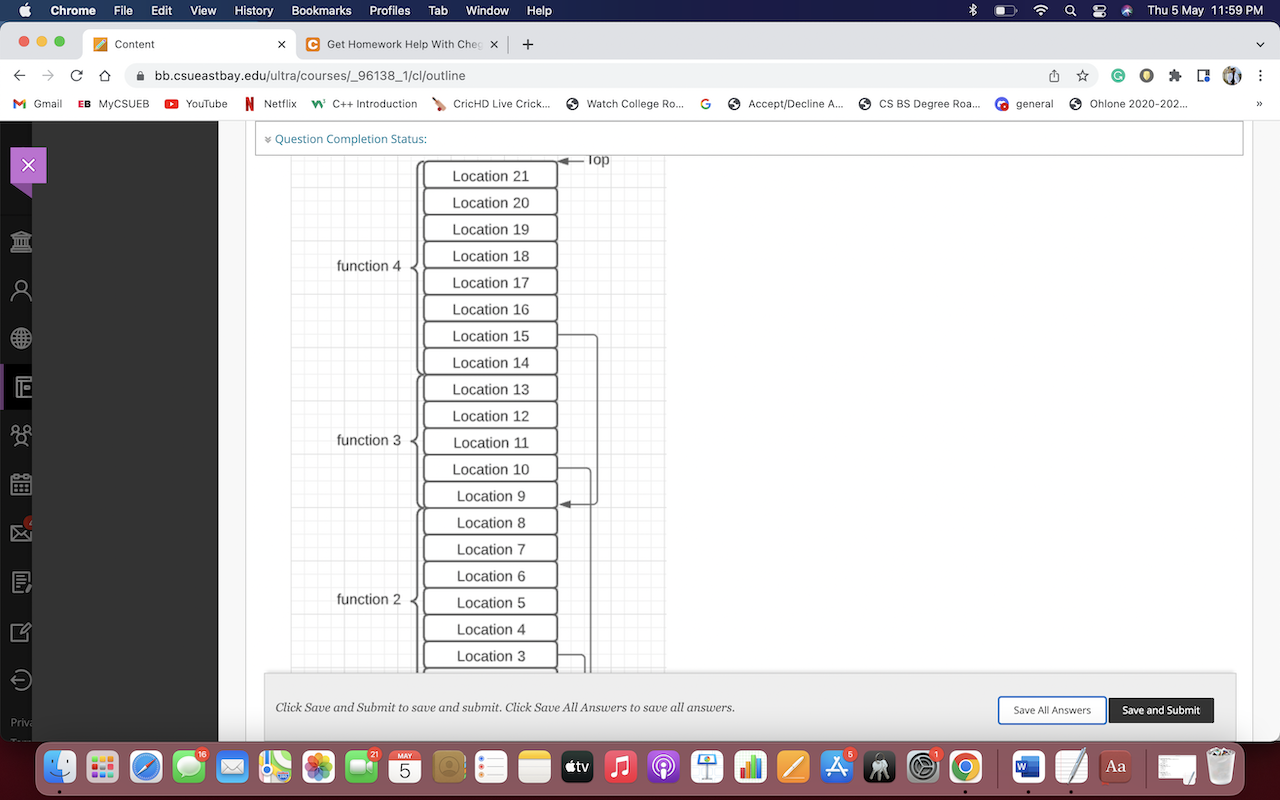Open the Organizations group icon

tap(20, 435)
